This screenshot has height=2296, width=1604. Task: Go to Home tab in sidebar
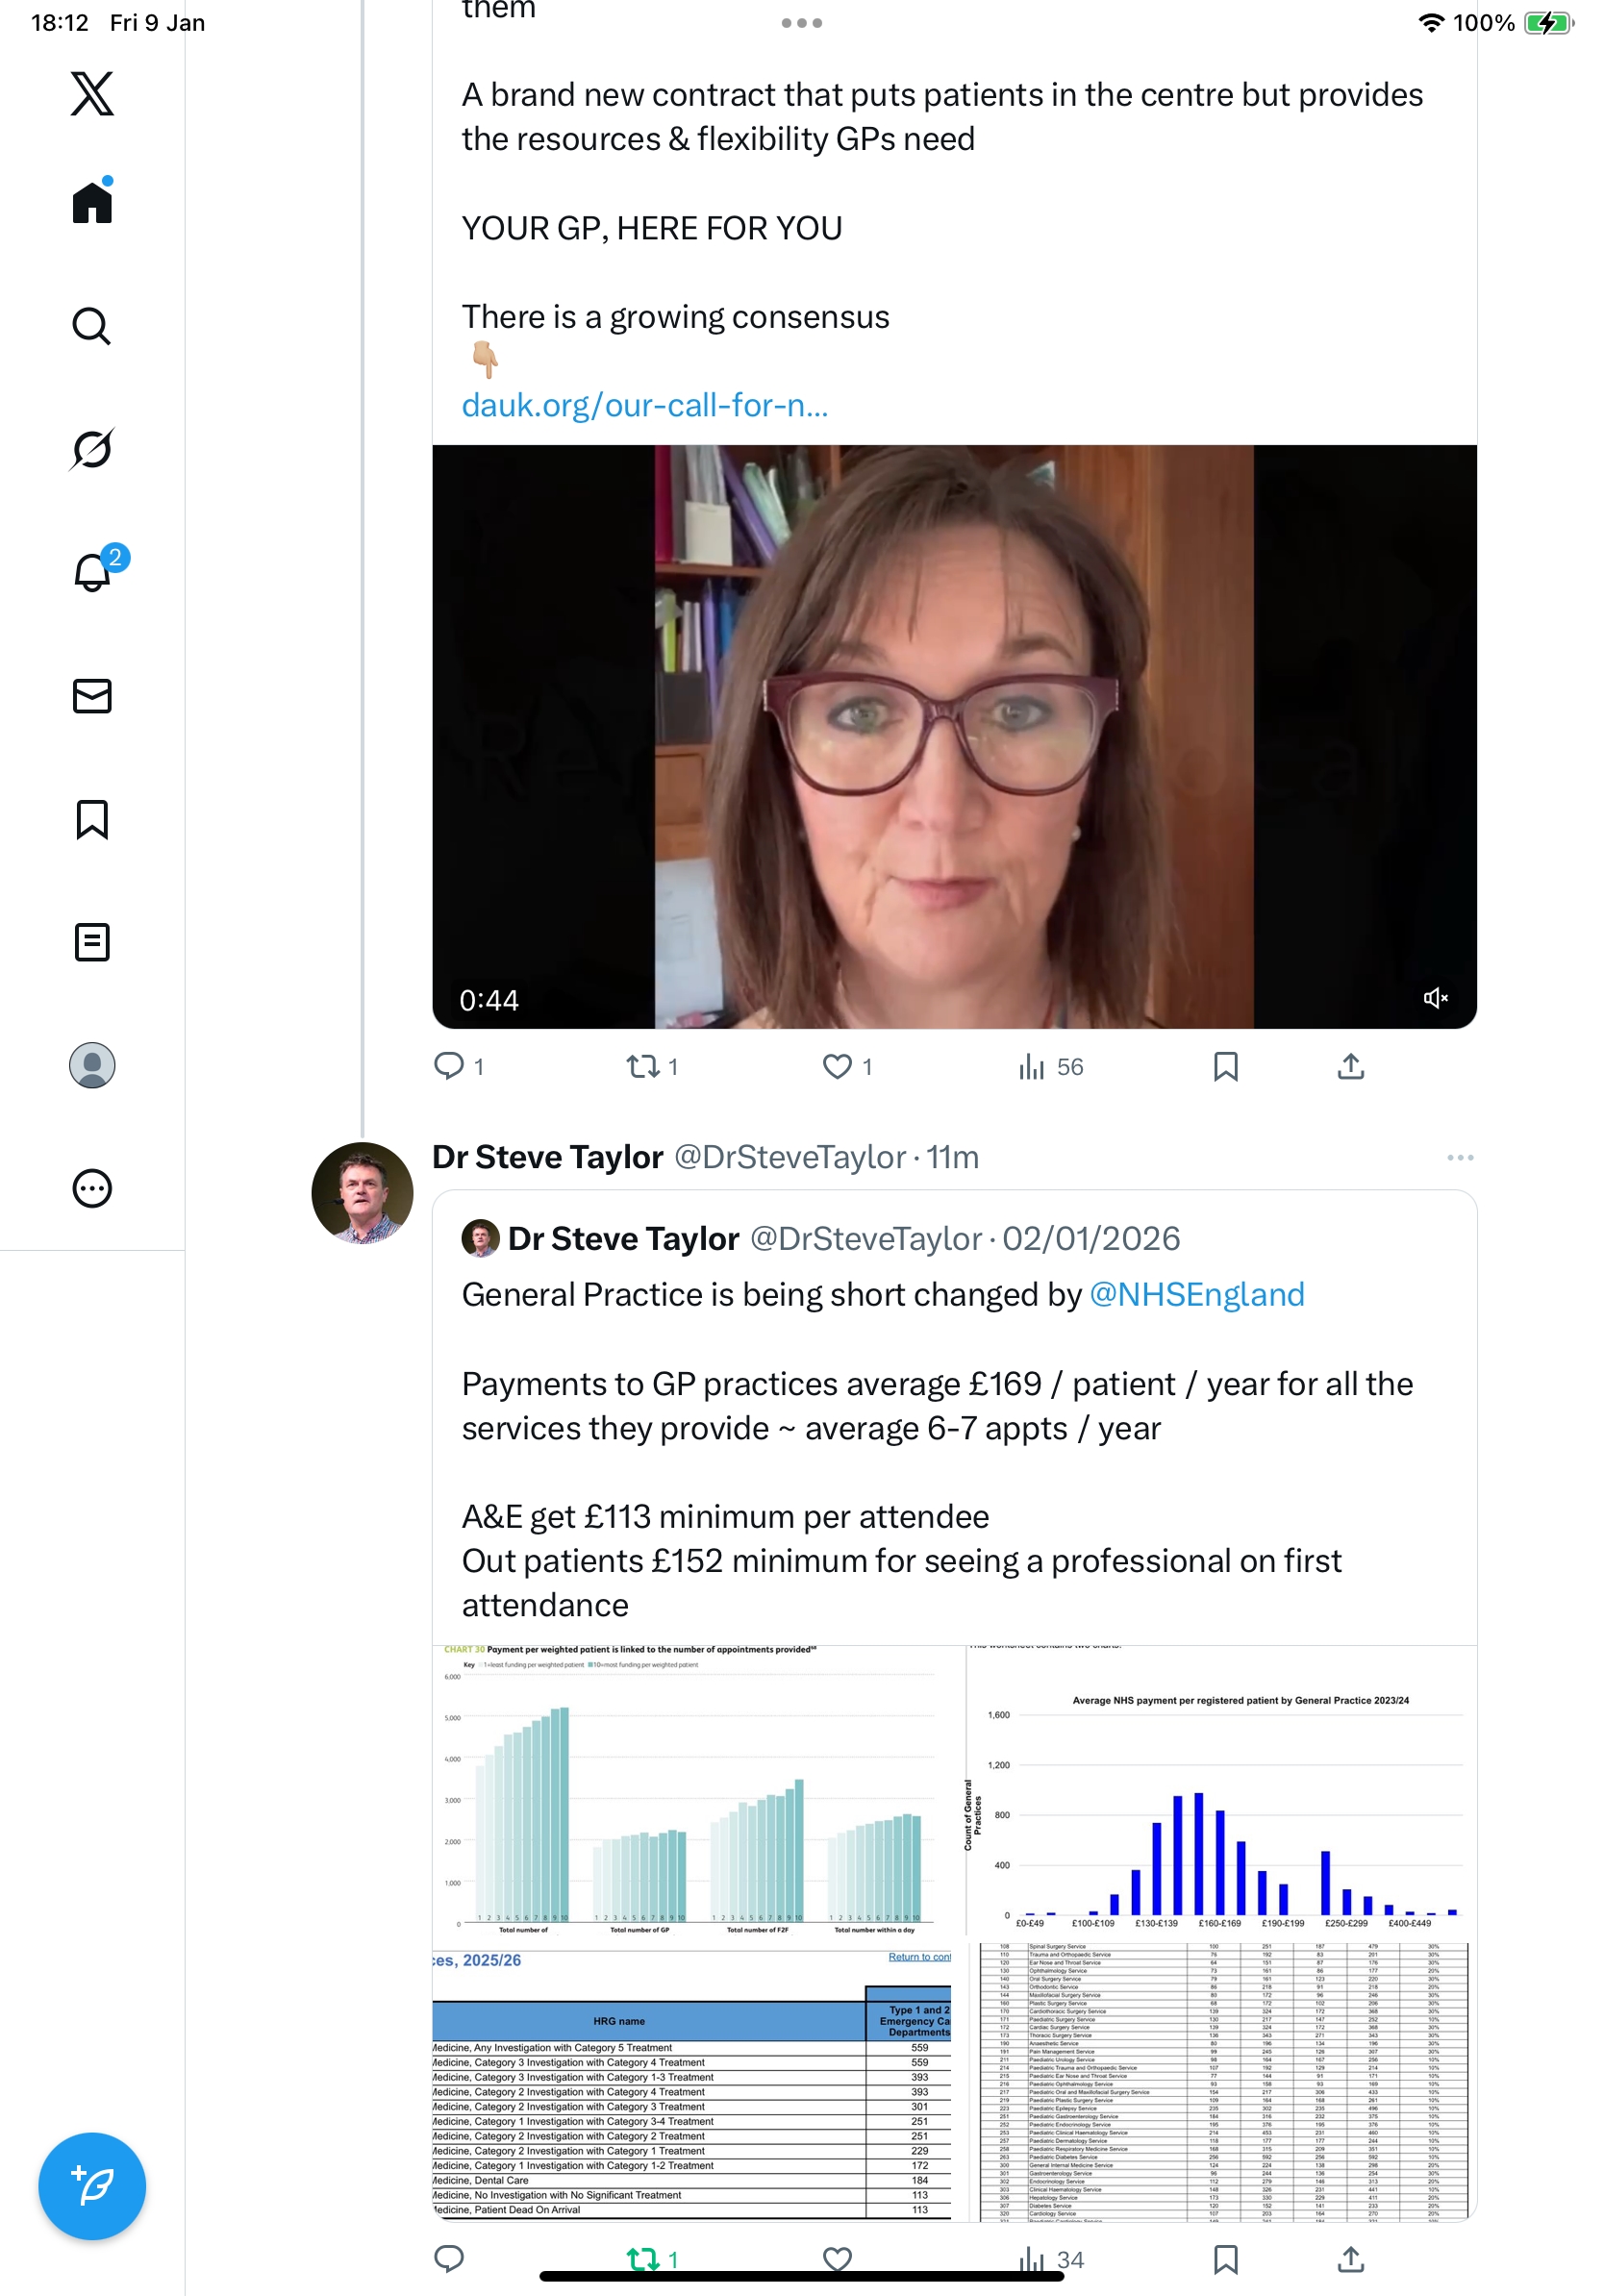click(x=92, y=203)
